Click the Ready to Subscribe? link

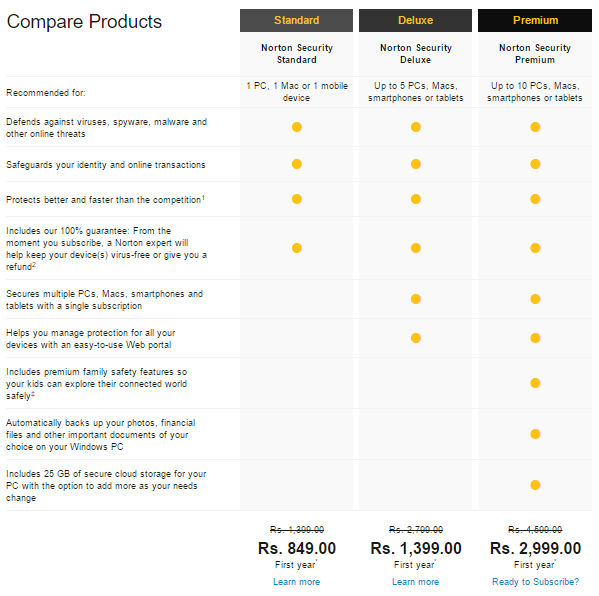tap(535, 581)
